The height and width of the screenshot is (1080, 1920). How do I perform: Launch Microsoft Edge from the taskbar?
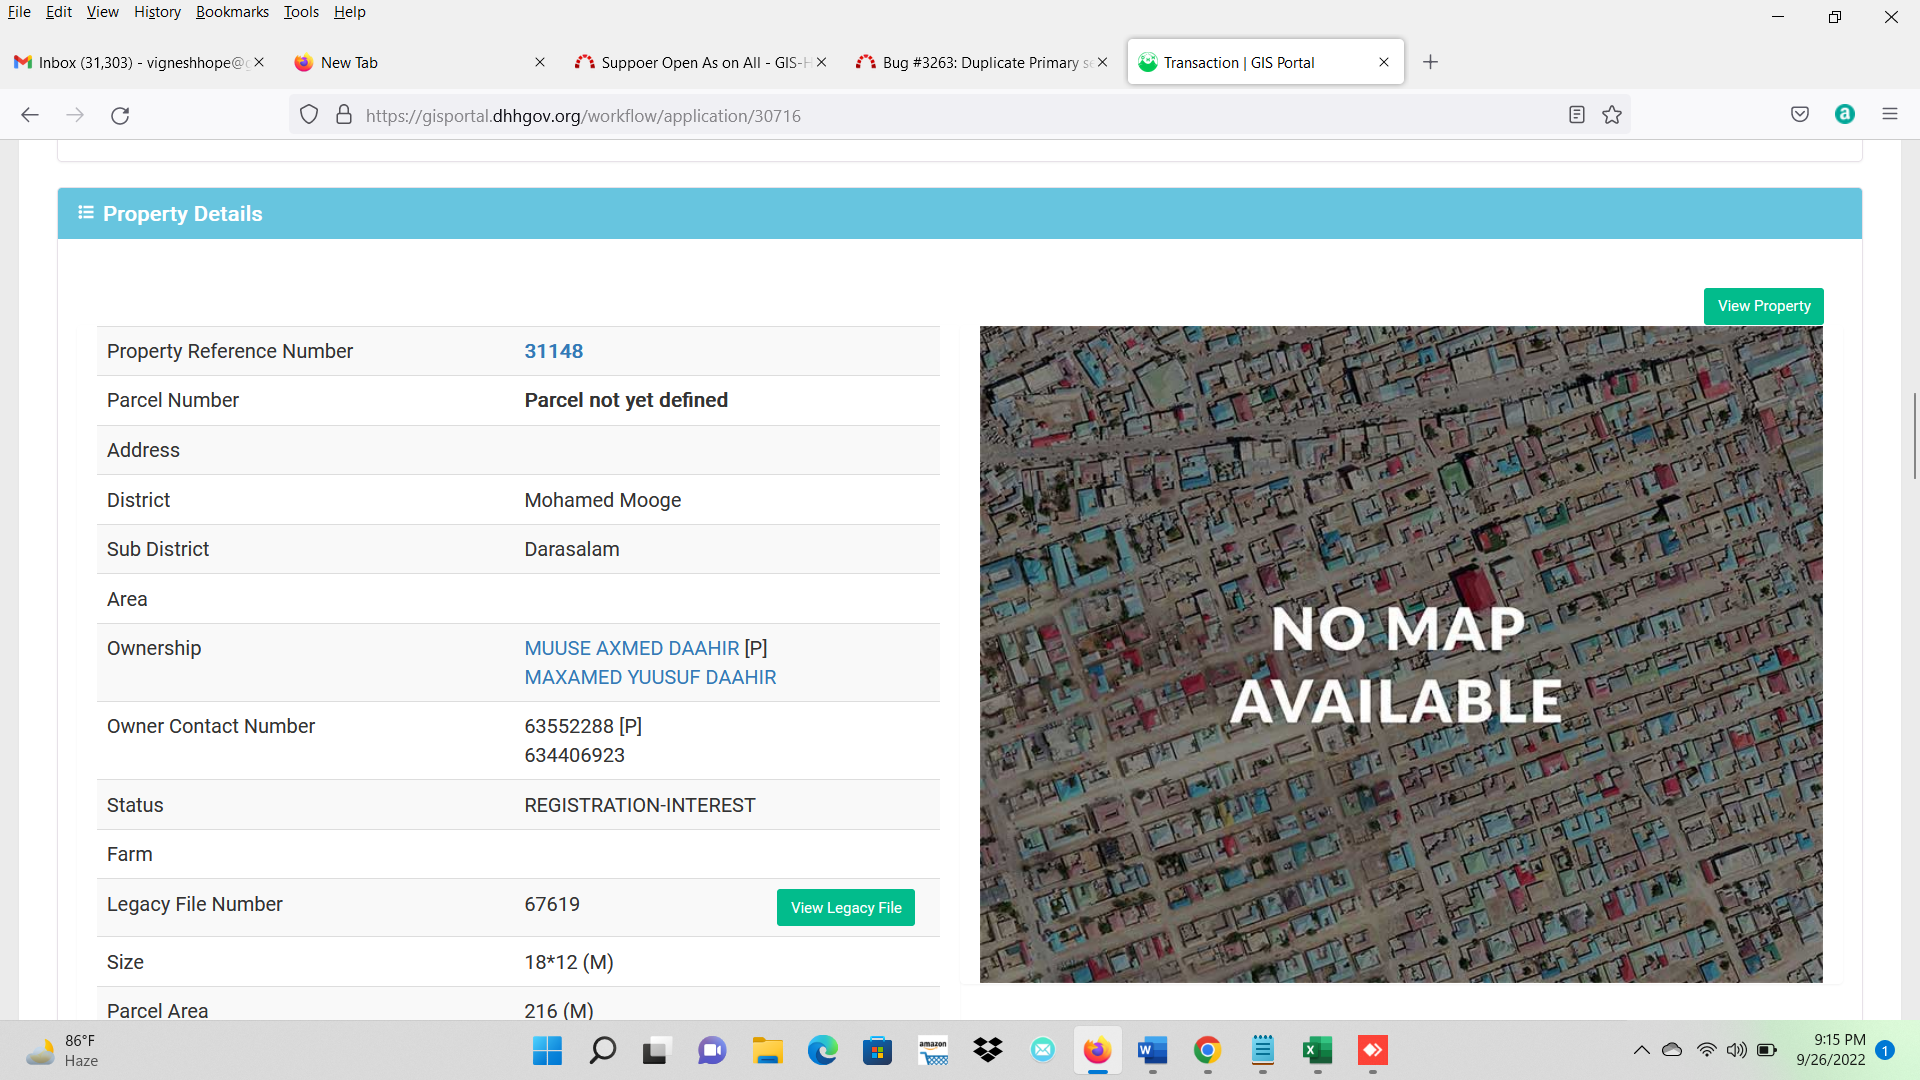[822, 1050]
